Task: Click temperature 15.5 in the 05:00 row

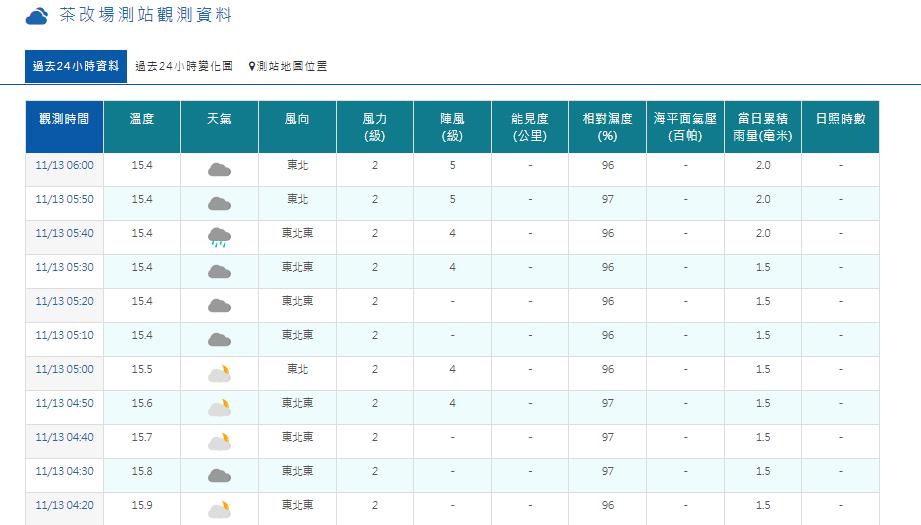Action: coord(142,370)
